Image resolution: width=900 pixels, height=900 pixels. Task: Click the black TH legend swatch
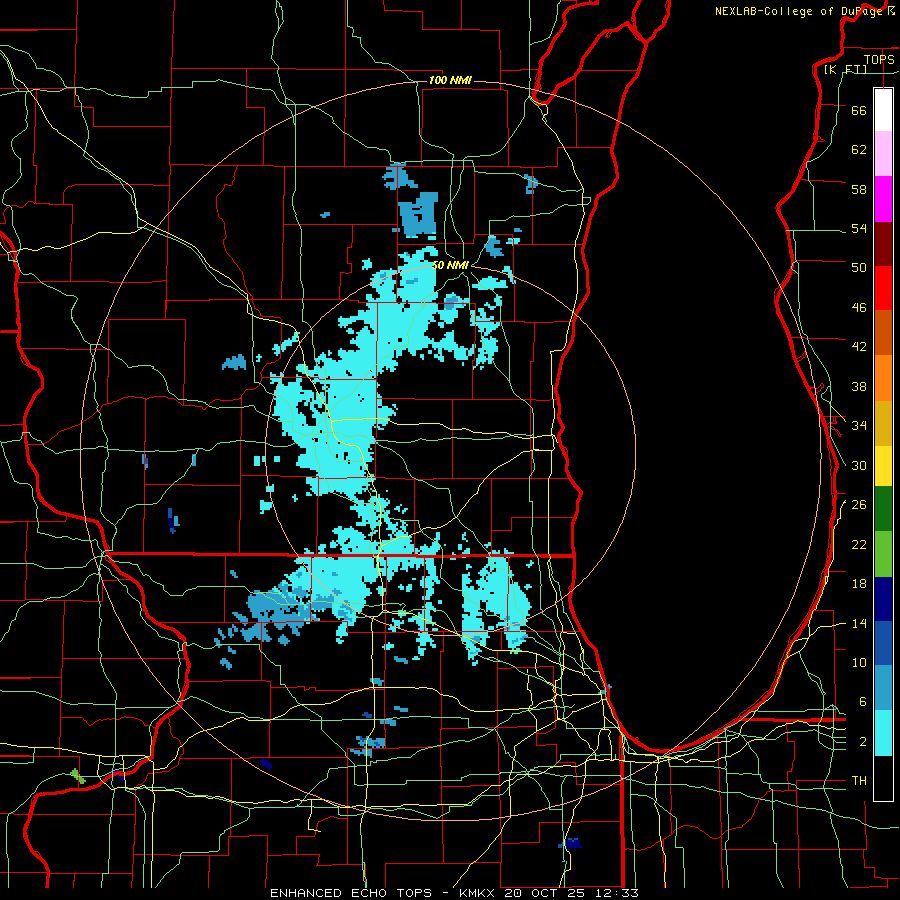tap(883, 778)
